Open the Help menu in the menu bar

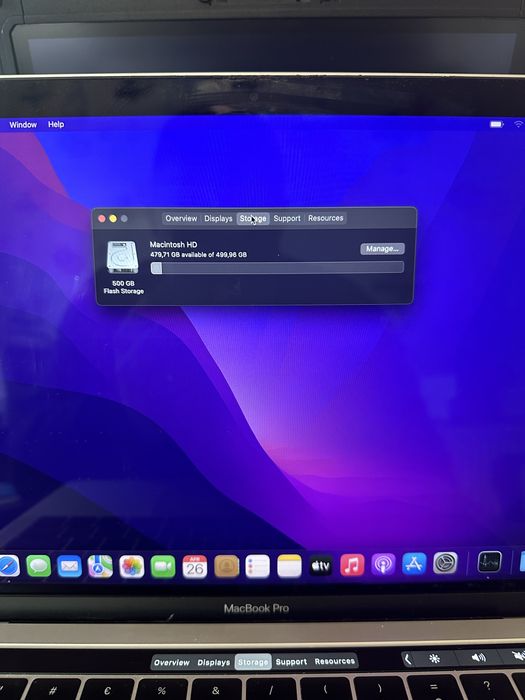[x=56, y=125]
